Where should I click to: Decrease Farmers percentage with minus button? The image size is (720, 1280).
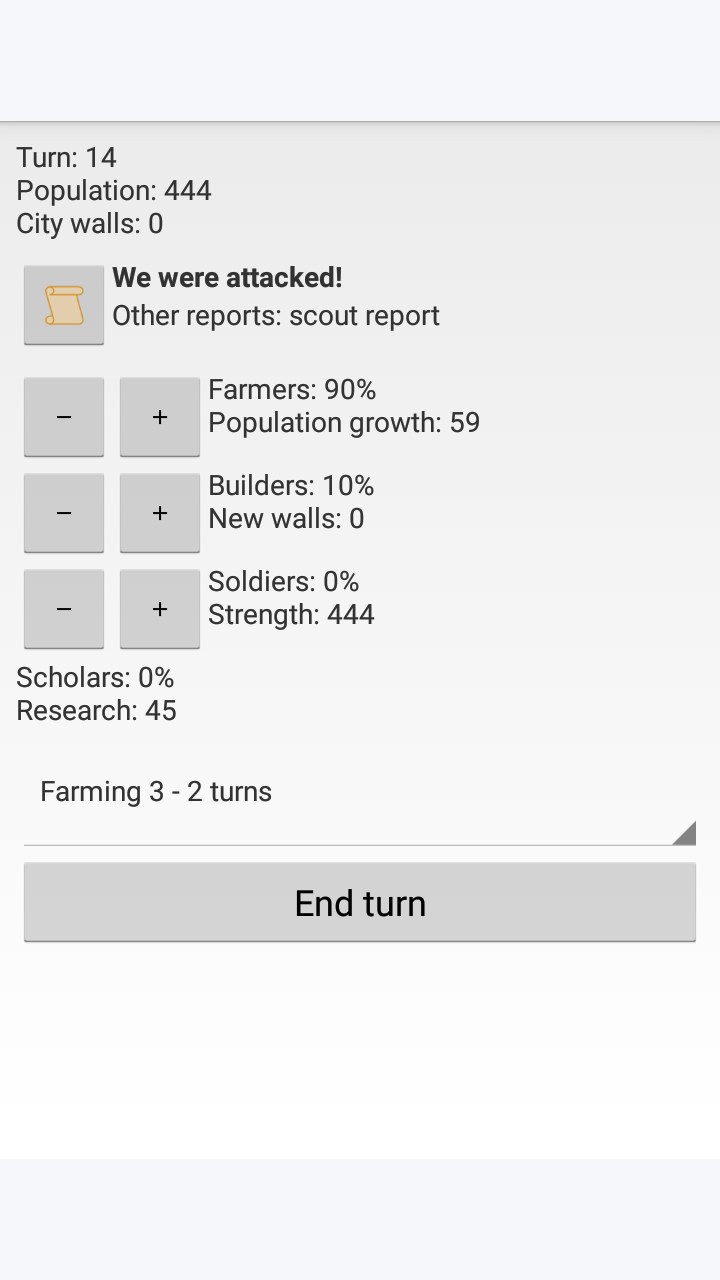coord(64,417)
